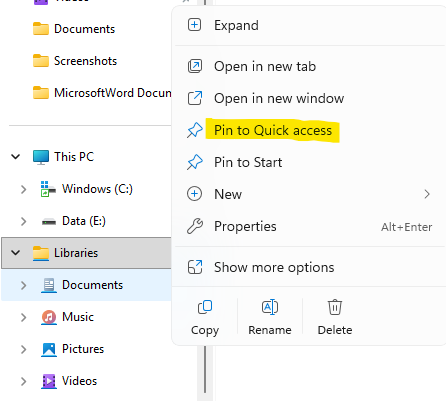The height and width of the screenshot is (401, 446).
Task: Select the Pictures library label
Action: tap(83, 349)
